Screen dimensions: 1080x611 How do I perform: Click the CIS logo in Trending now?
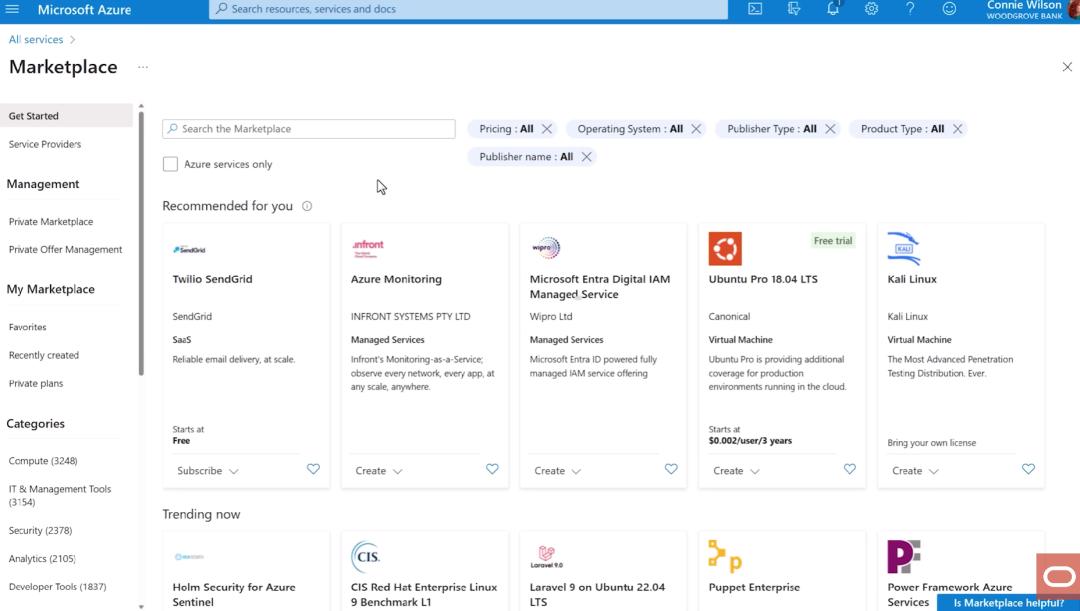coord(366,557)
